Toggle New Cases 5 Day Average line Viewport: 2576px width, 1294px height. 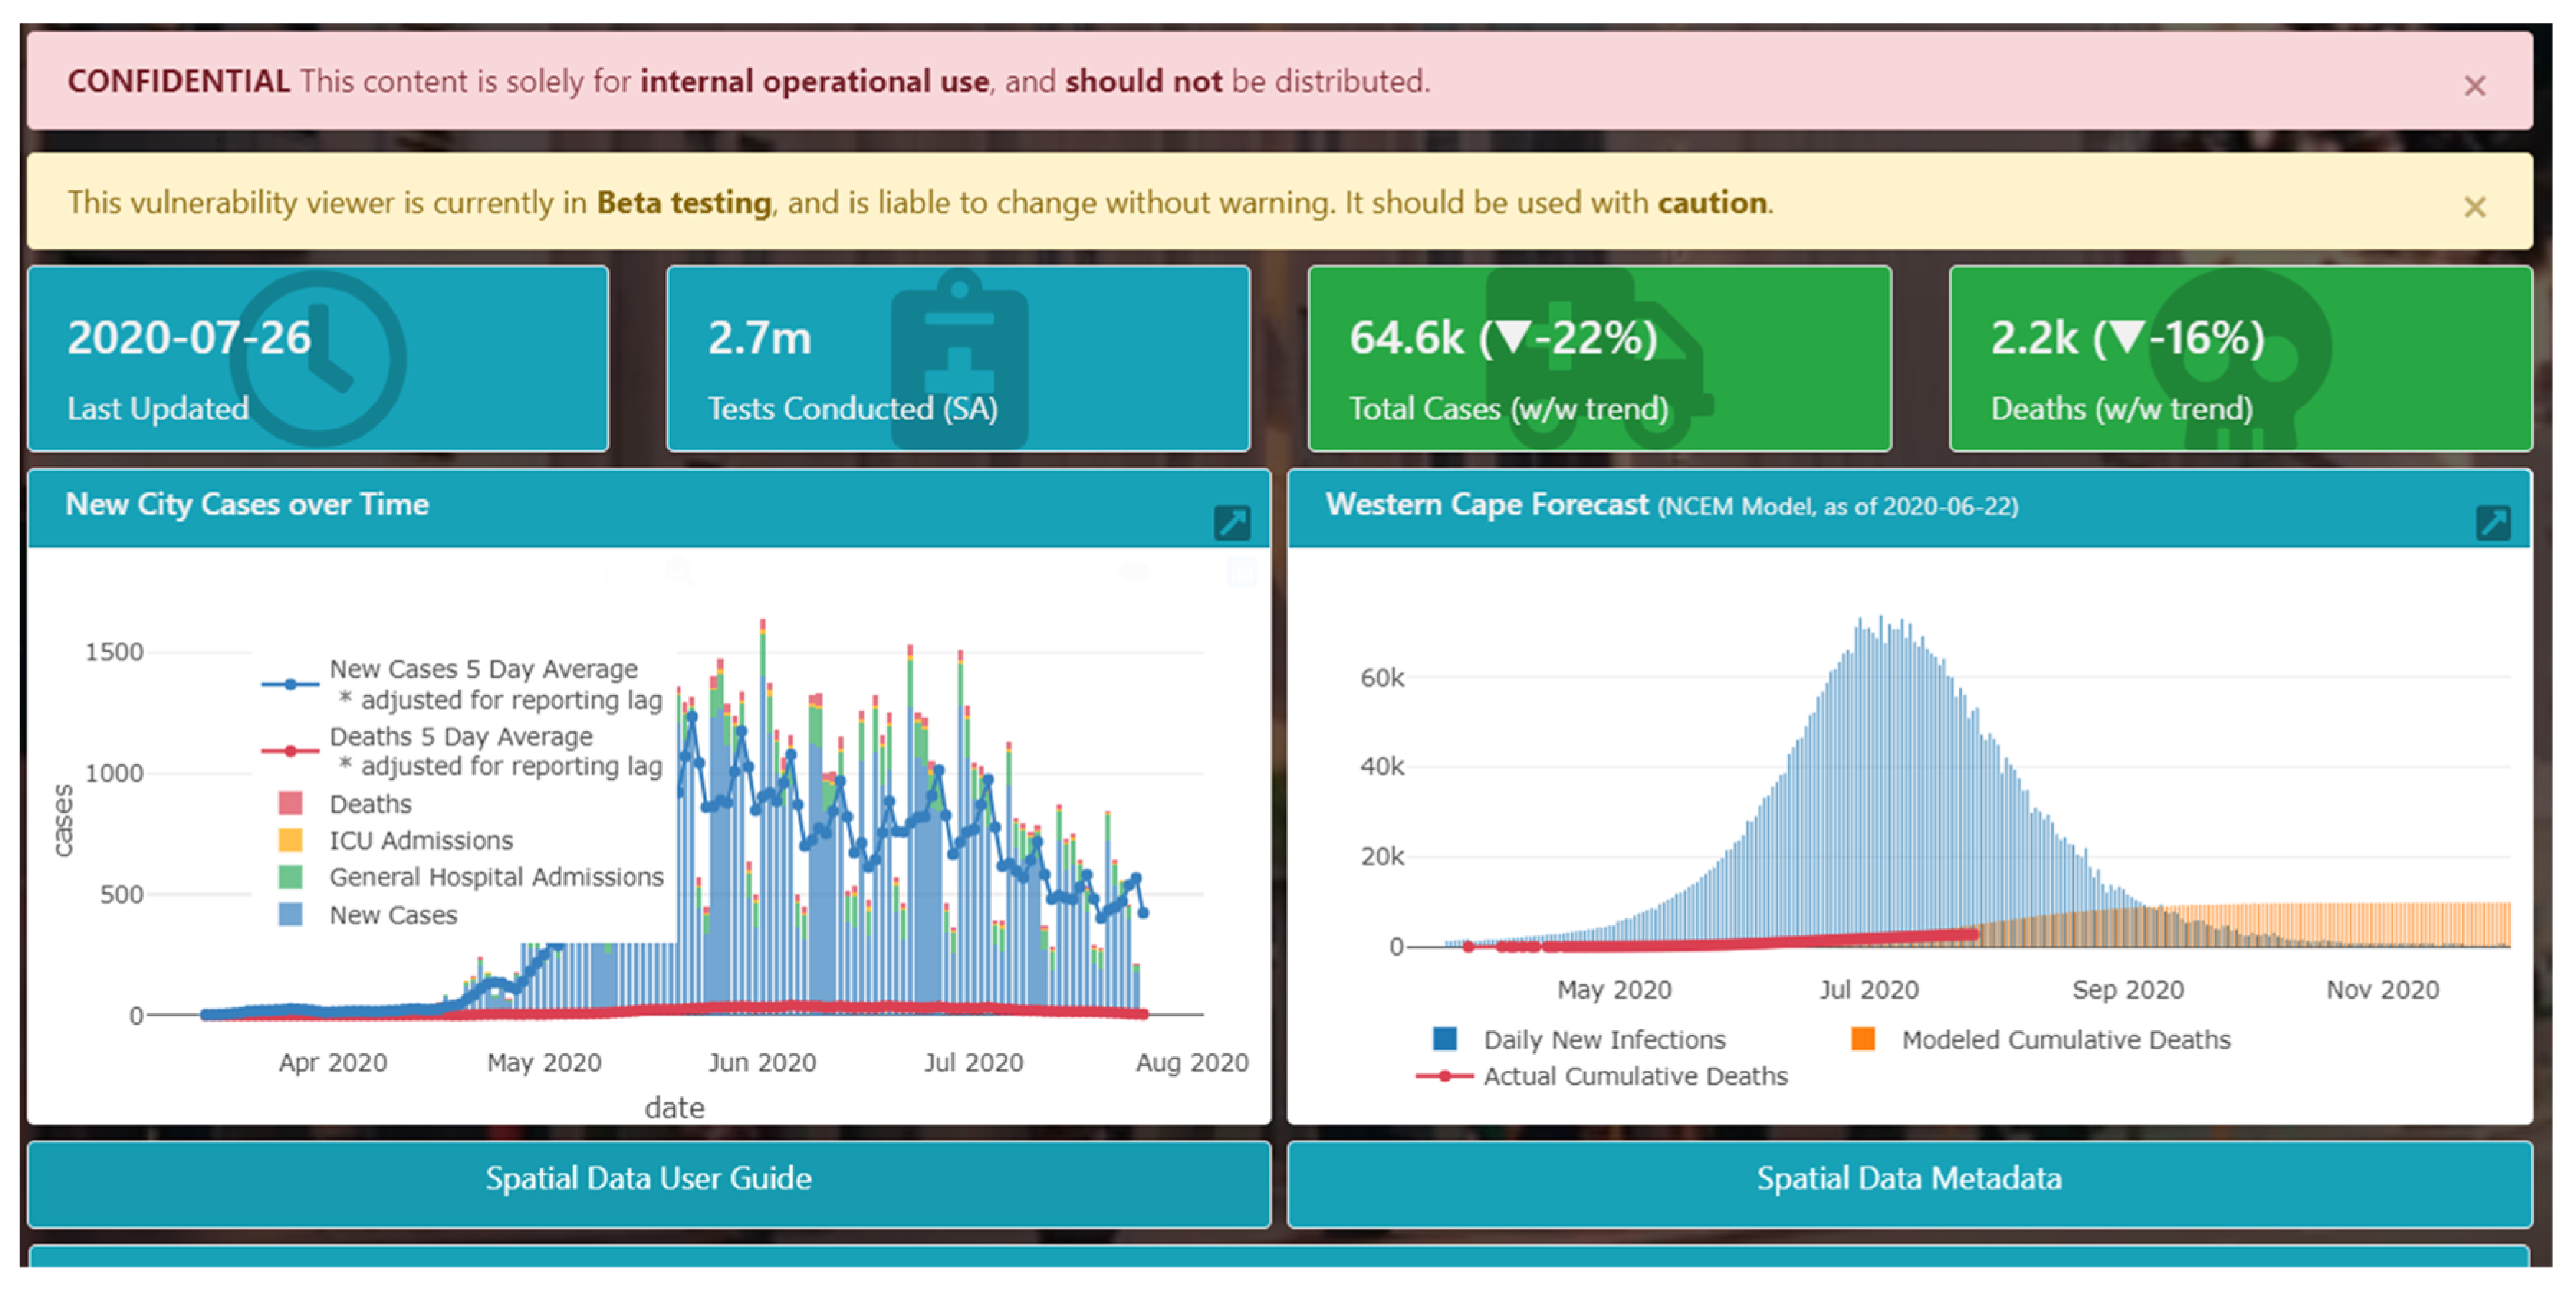tap(483, 669)
